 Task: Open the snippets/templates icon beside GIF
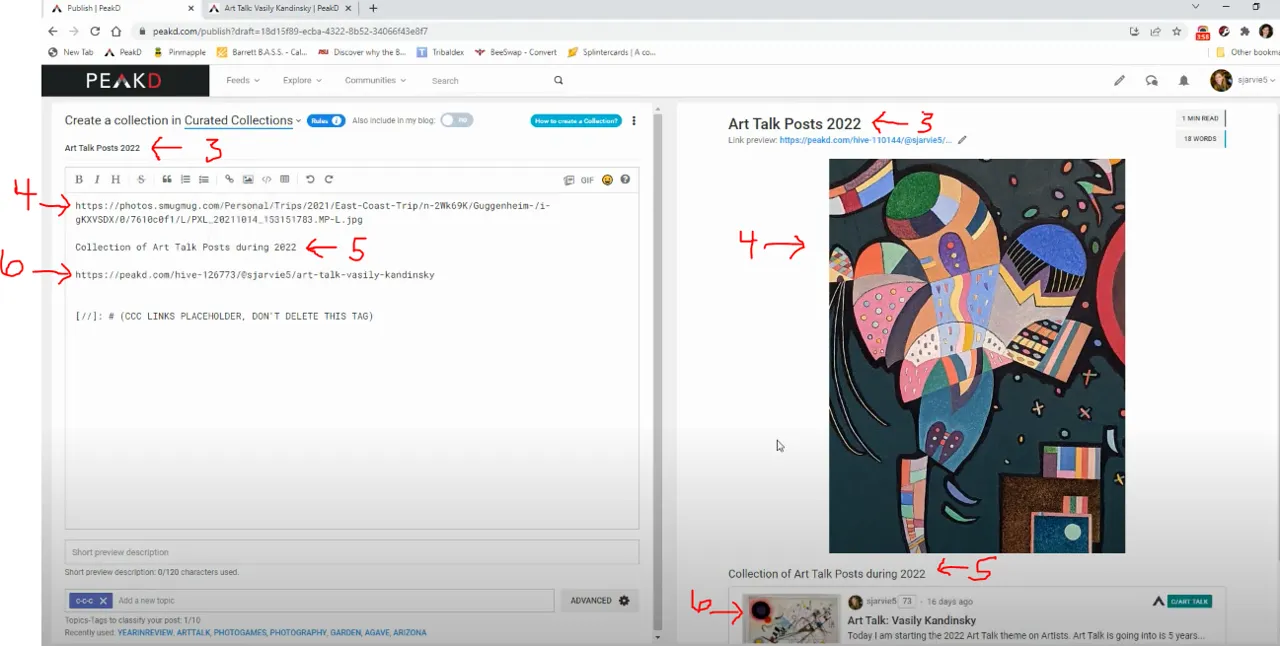569,181
